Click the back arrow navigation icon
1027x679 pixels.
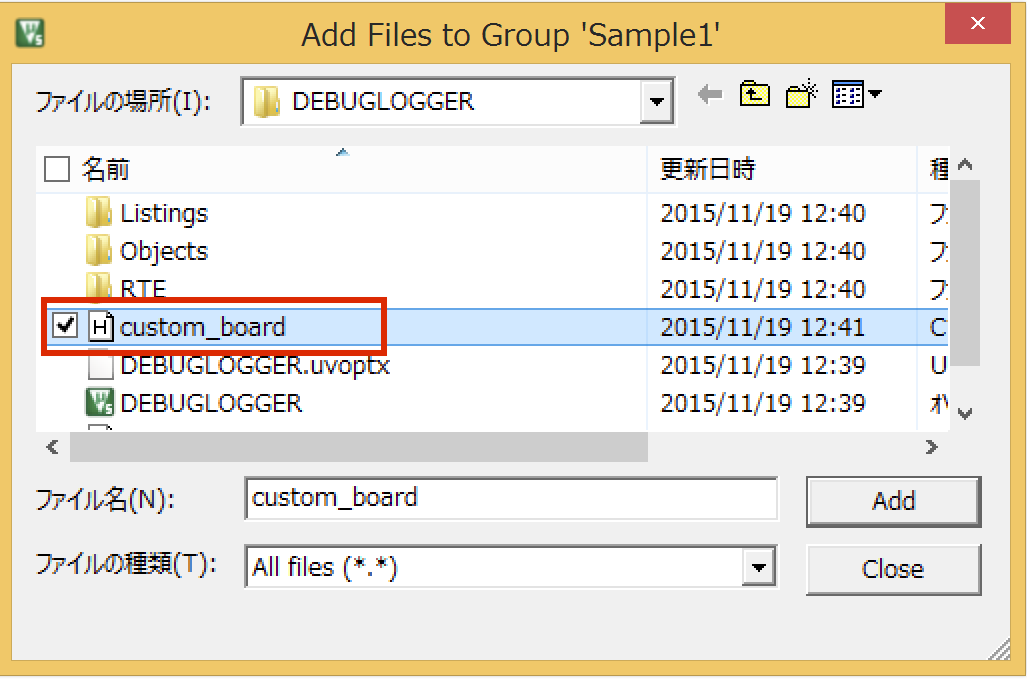click(710, 96)
